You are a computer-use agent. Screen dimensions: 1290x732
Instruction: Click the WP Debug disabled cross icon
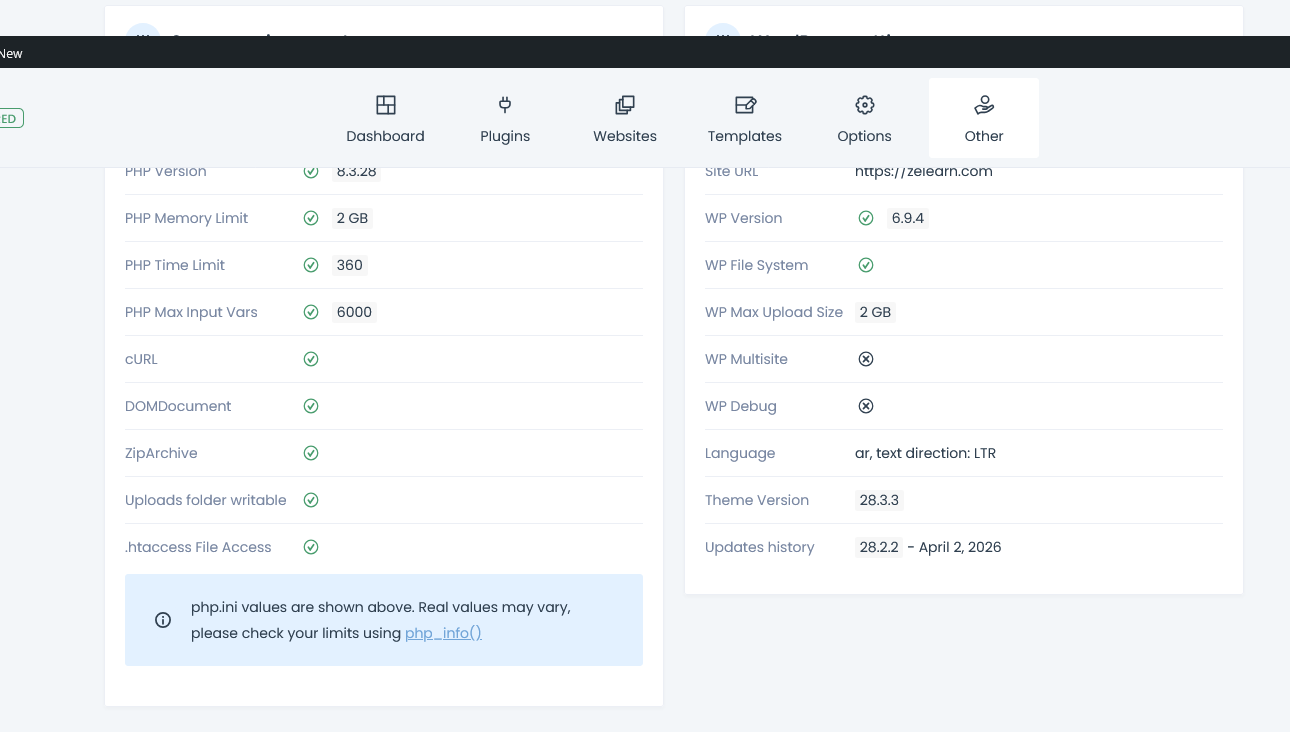click(x=866, y=406)
